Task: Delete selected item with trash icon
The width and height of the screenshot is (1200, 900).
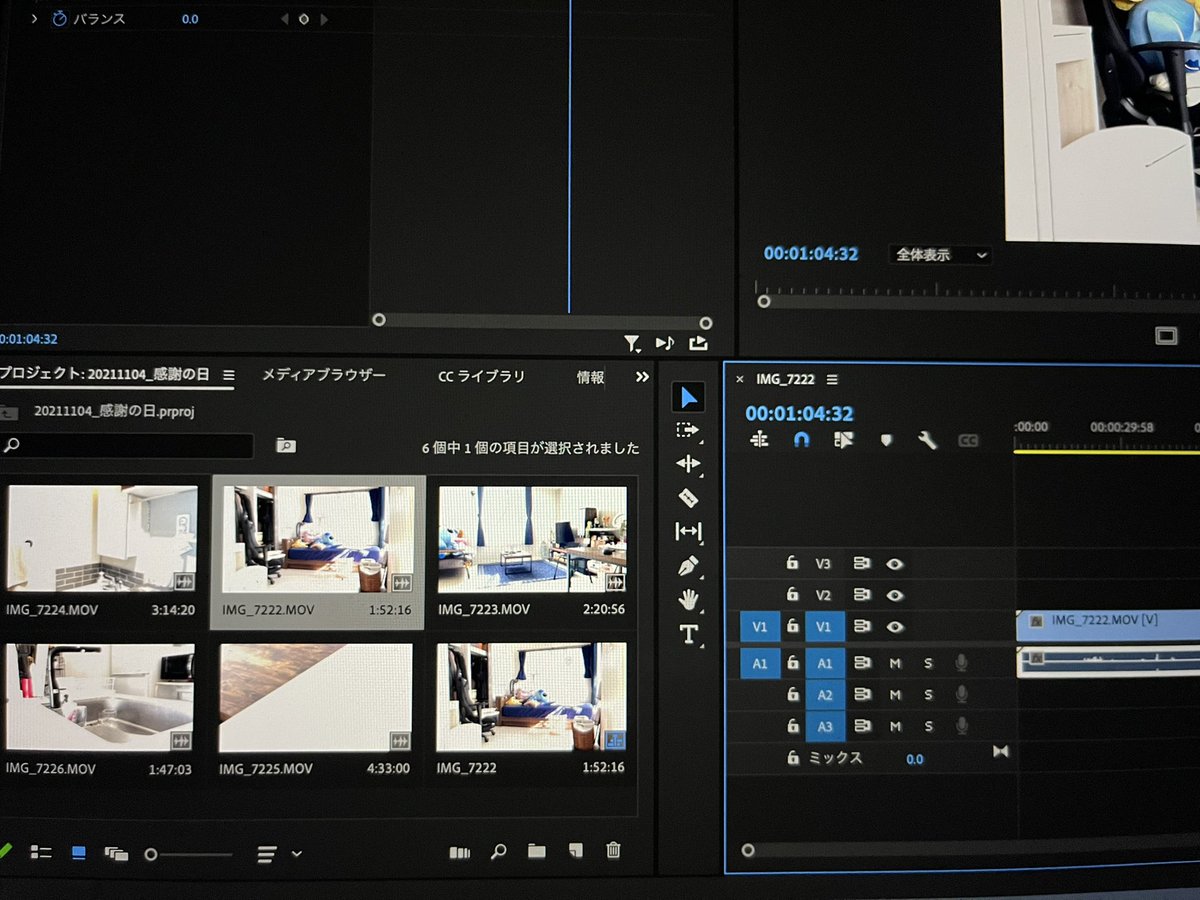Action: click(x=613, y=850)
